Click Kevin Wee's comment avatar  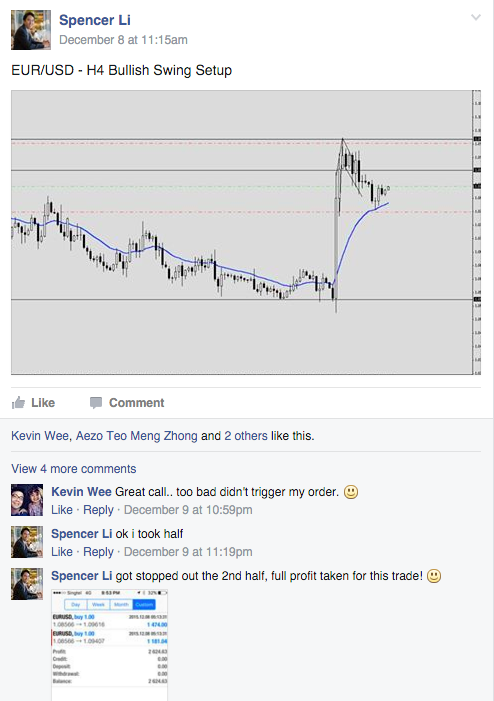[27, 500]
